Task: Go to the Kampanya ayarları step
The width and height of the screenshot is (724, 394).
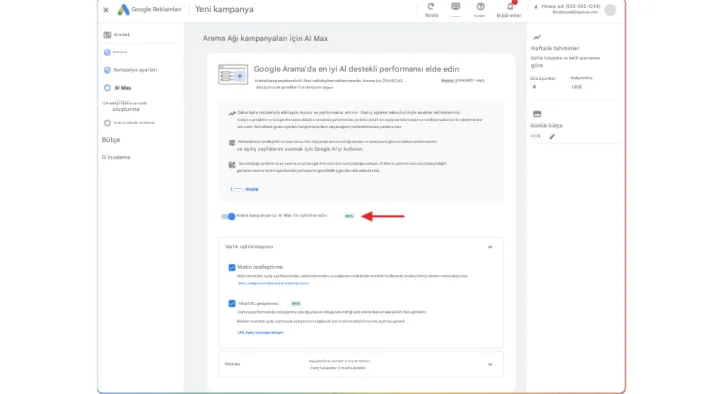Action: click(x=135, y=70)
